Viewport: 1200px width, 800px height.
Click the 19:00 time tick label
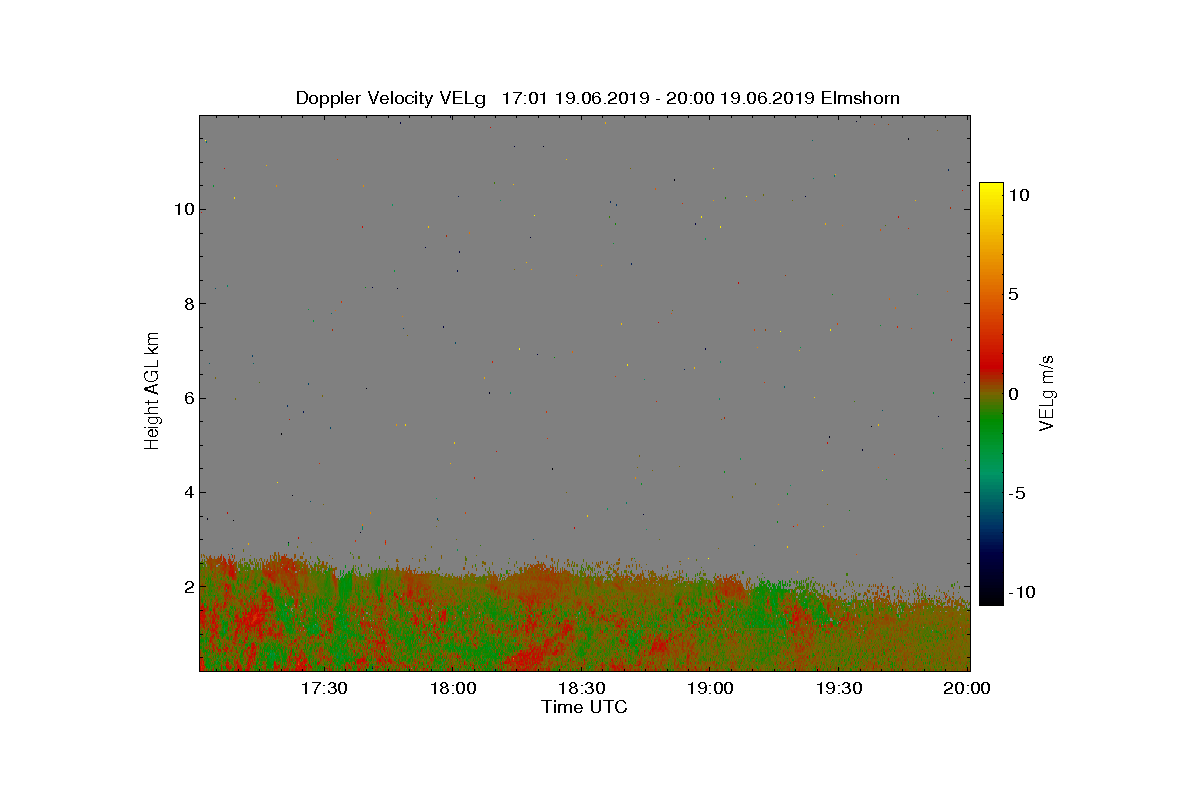[711, 688]
